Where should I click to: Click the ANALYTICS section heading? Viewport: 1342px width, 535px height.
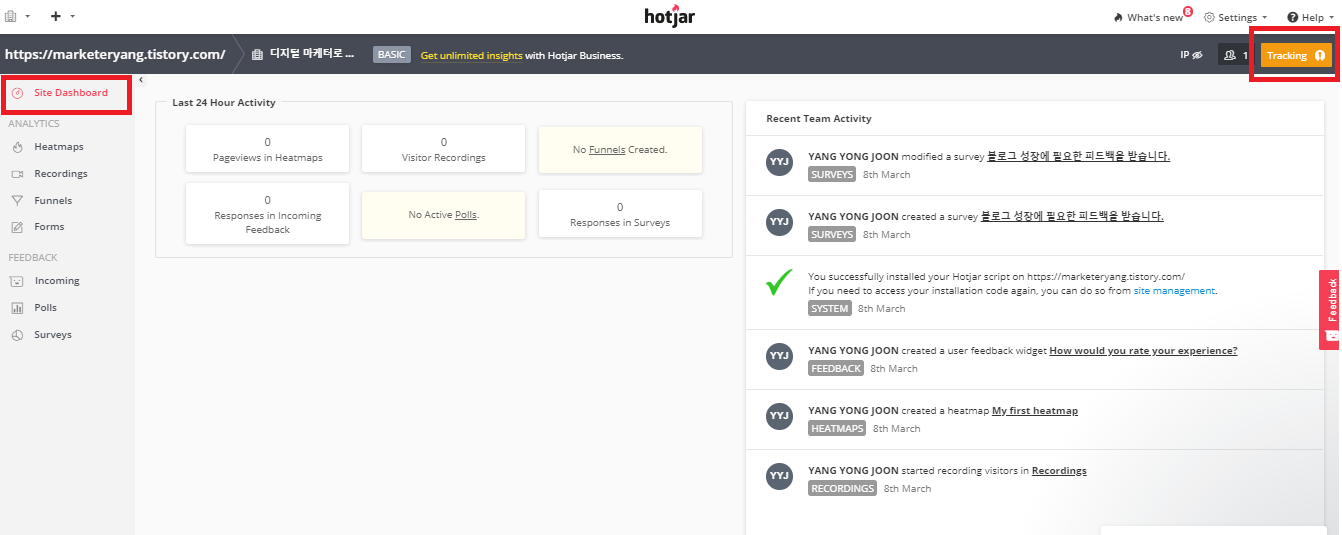point(34,124)
